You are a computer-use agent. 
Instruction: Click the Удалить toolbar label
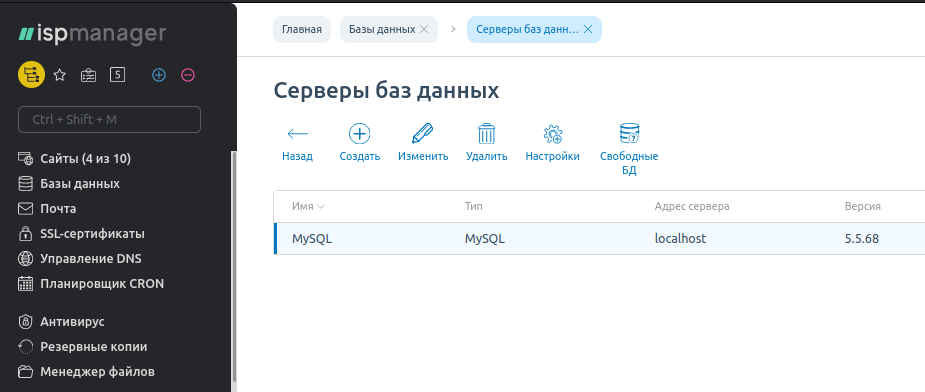pyautogui.click(x=487, y=156)
